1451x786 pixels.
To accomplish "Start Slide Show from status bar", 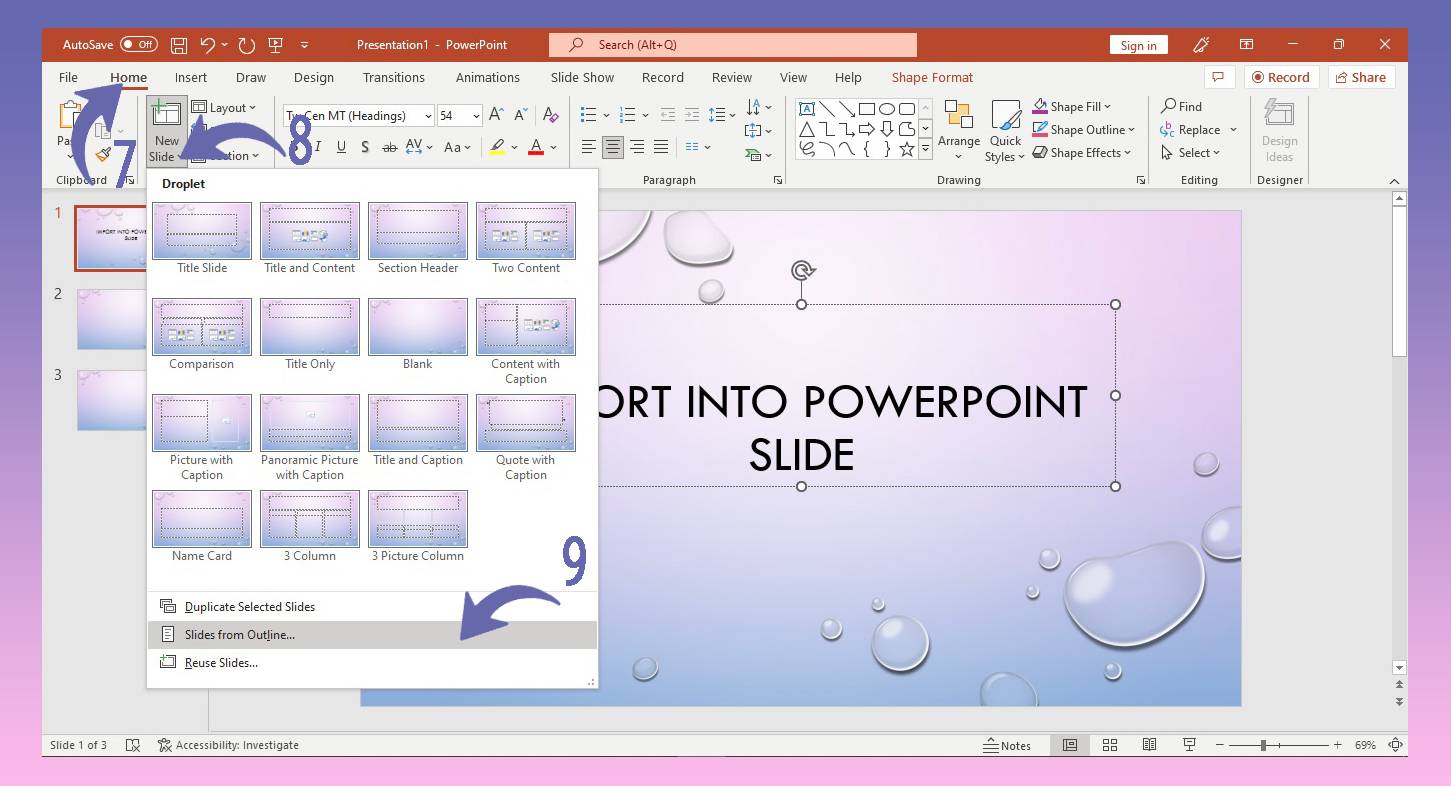I will (1189, 745).
